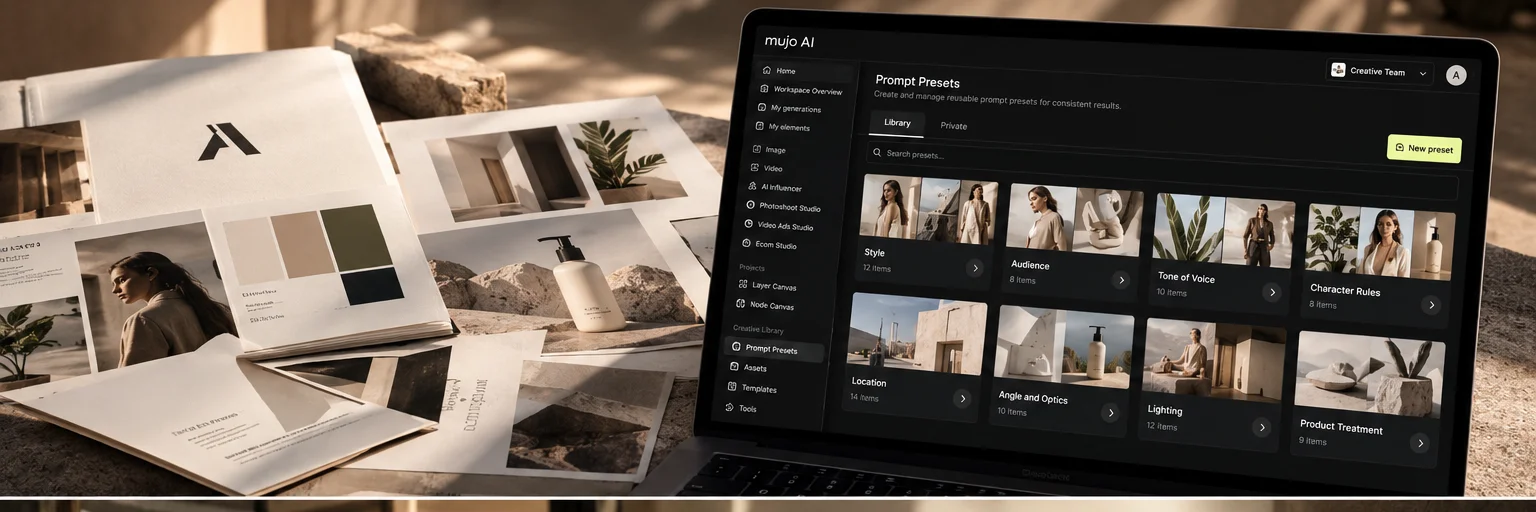Open My elements in the sidebar
Screen dimensions: 1536x512
(x=783, y=128)
